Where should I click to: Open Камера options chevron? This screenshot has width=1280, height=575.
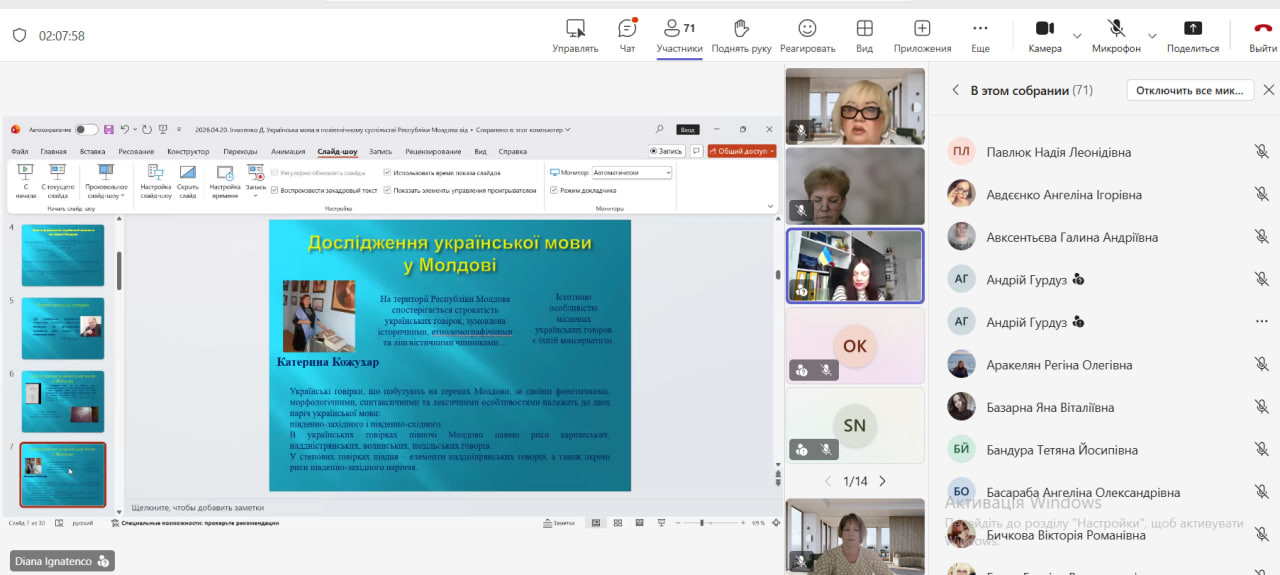(1077, 35)
